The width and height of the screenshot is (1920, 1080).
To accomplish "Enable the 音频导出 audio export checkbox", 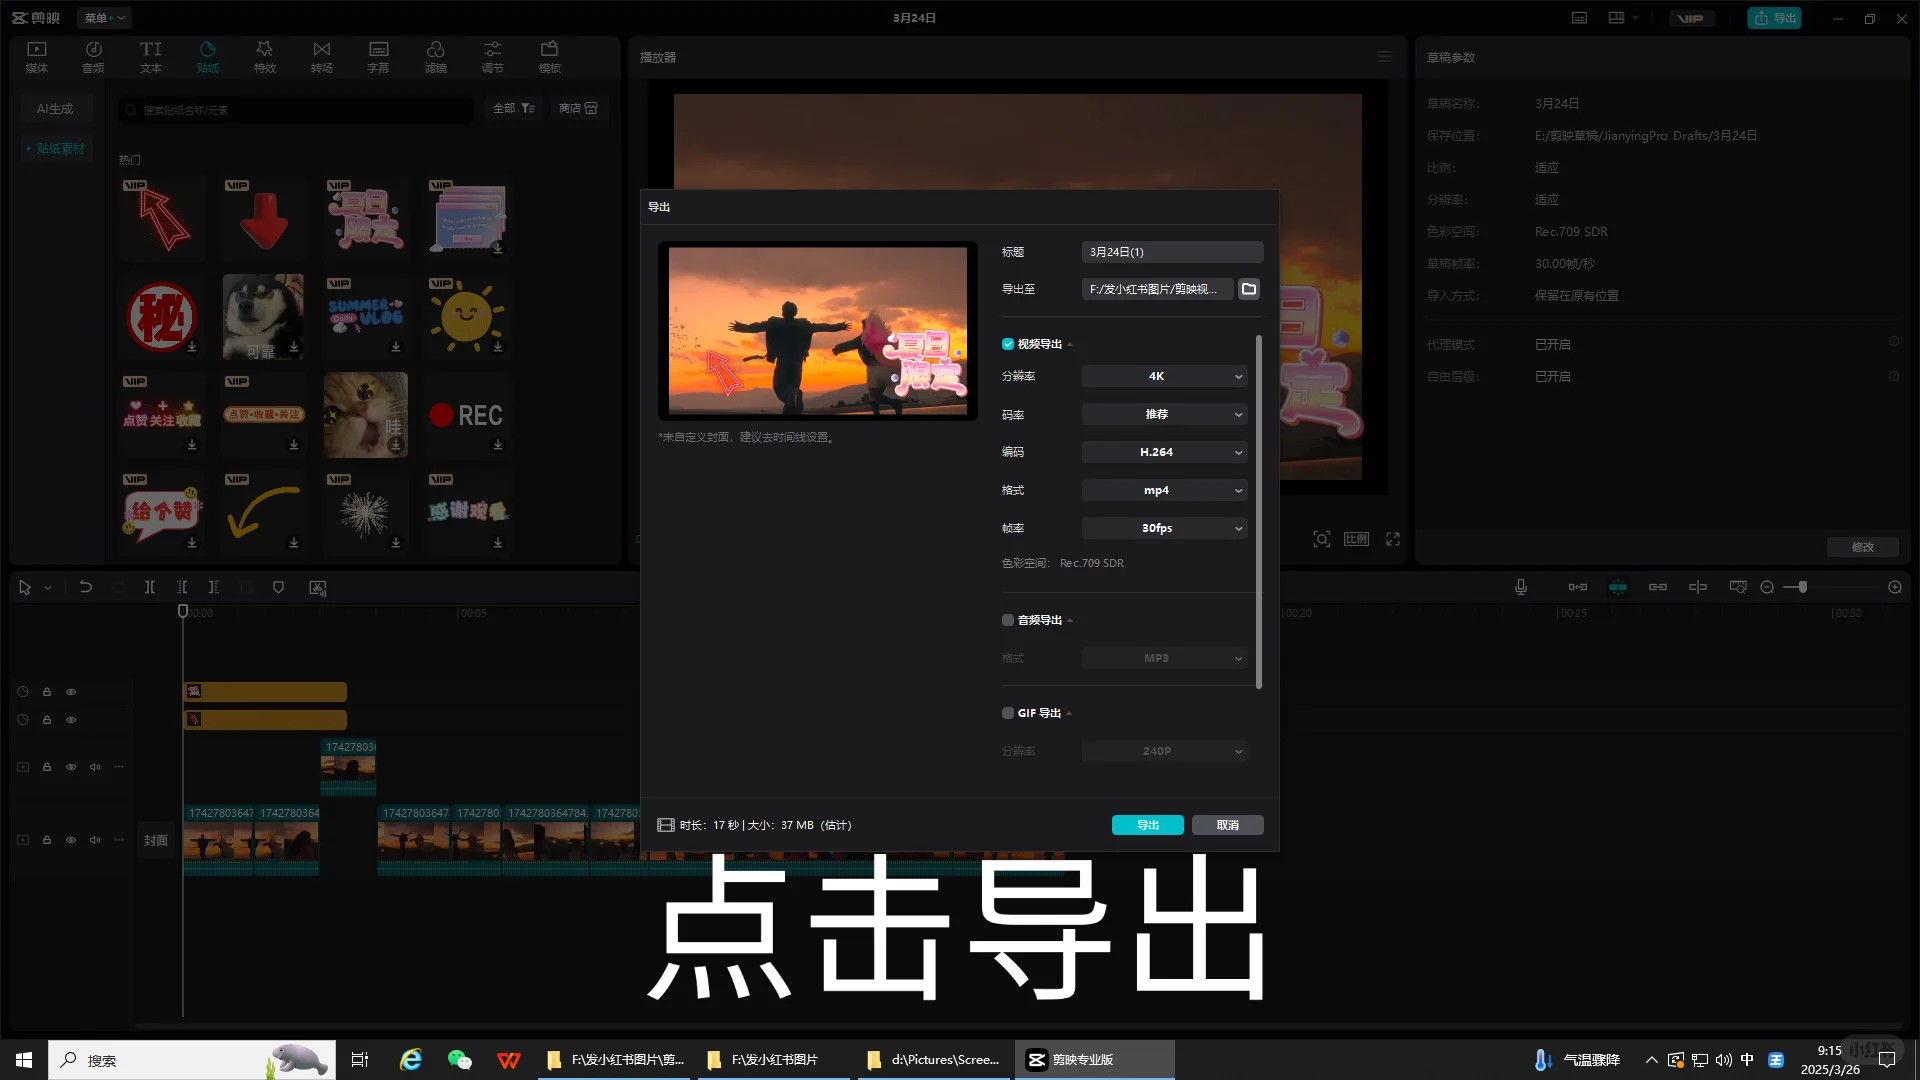I will pos(1008,620).
